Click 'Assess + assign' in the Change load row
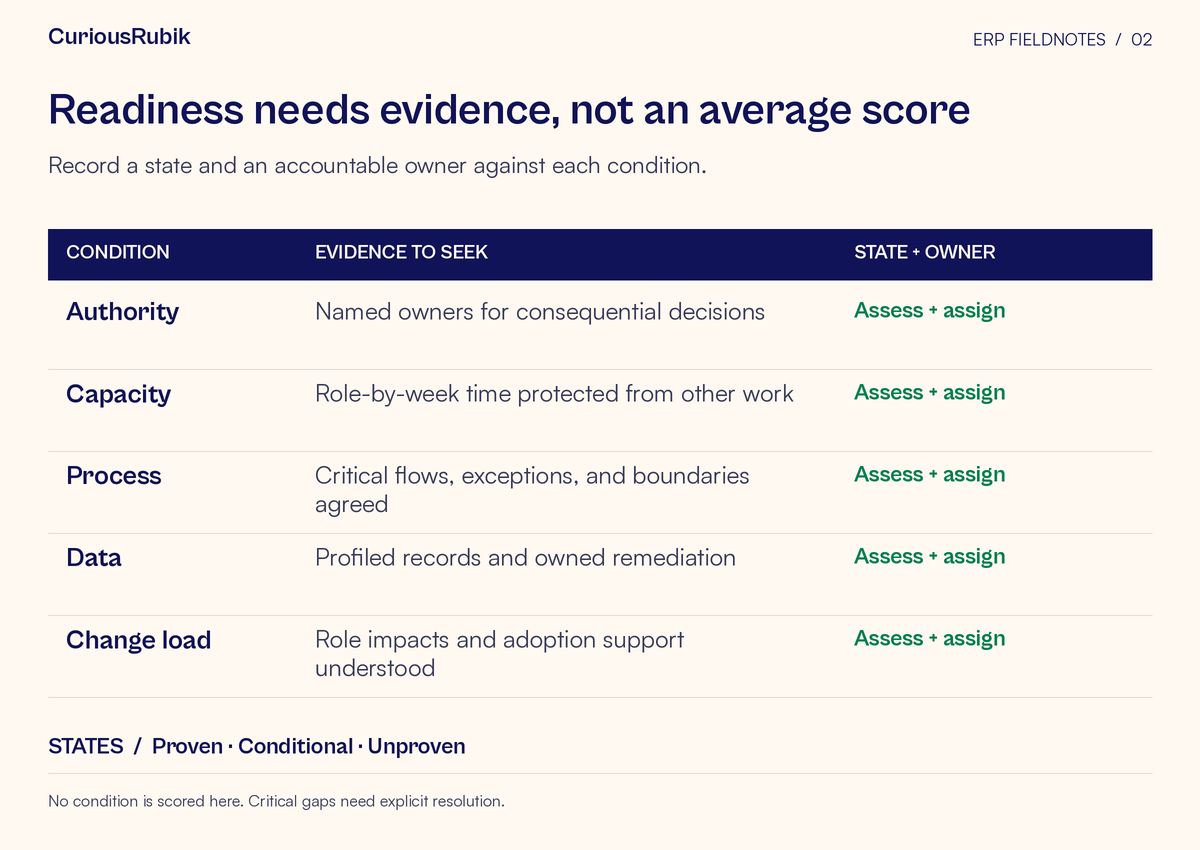The height and width of the screenshot is (850, 1200). 929,639
